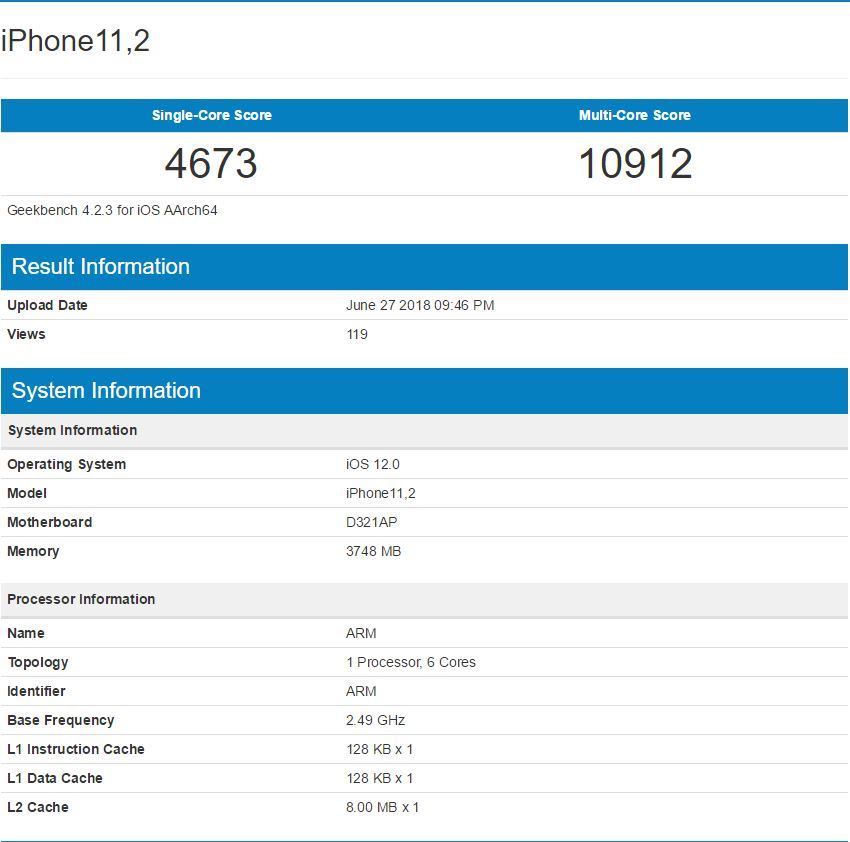This screenshot has width=850, height=842.
Task: Select the Multi-Core Score header
Action: click(x=635, y=115)
